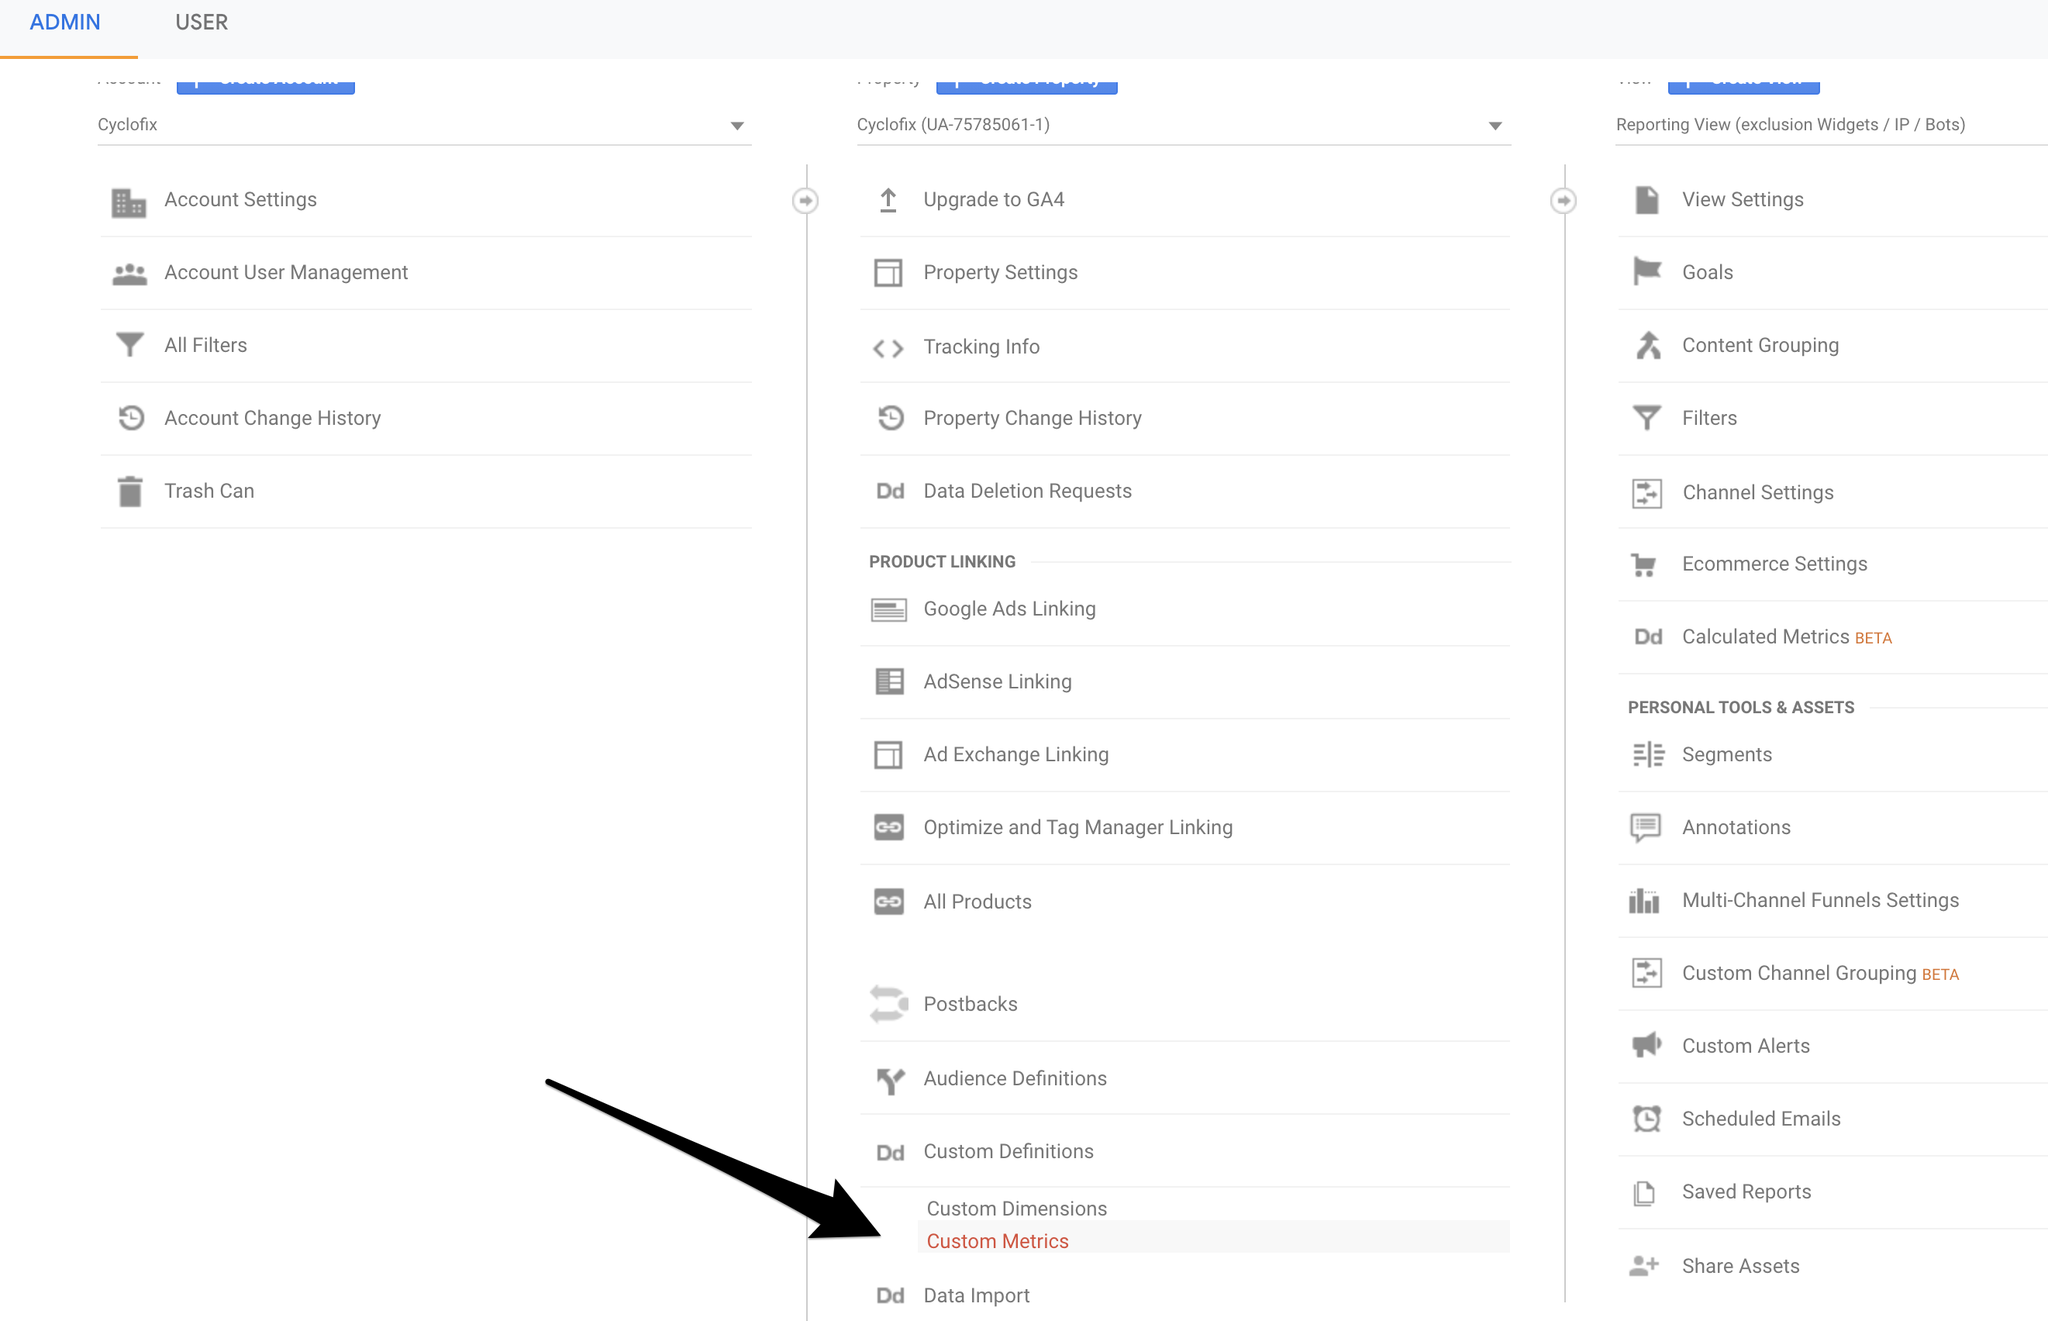Click the Data Import Dd icon
The width and height of the screenshot is (2048, 1321).
890,1296
